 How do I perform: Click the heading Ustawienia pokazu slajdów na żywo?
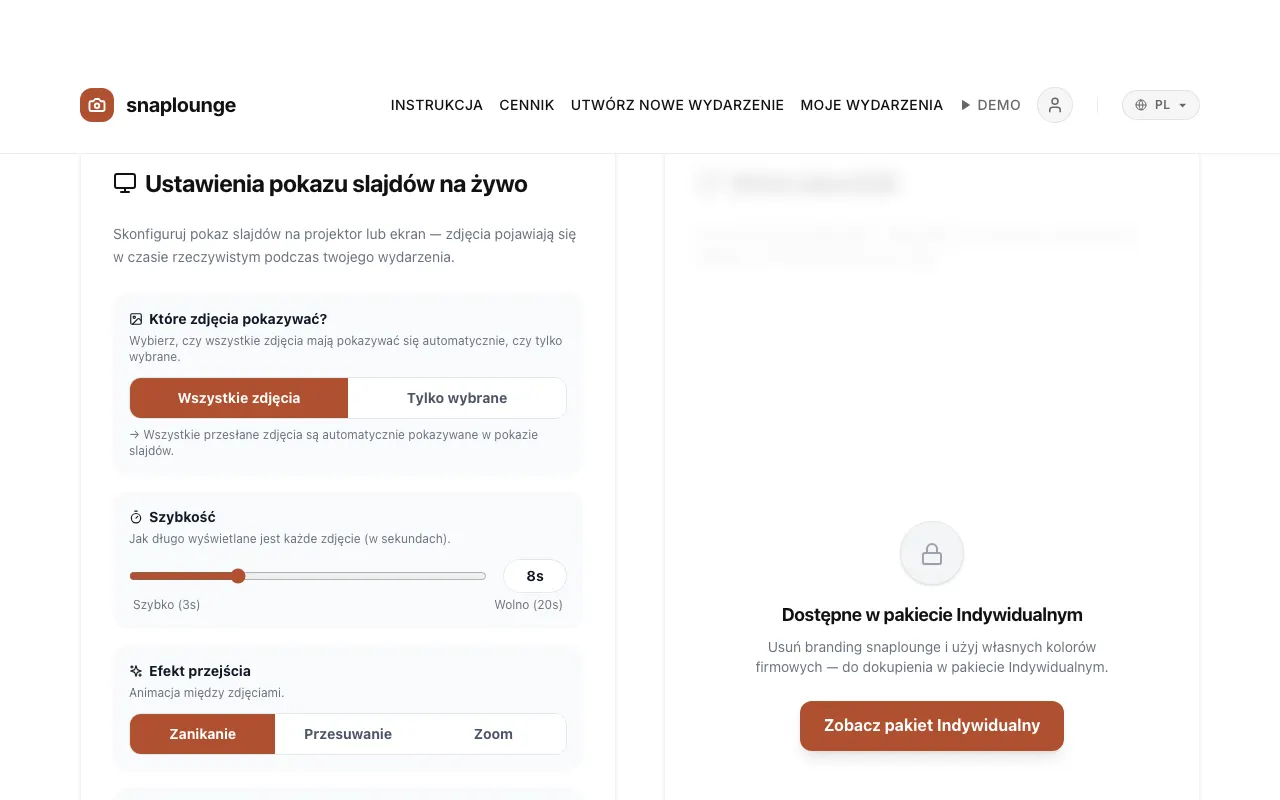coord(336,184)
